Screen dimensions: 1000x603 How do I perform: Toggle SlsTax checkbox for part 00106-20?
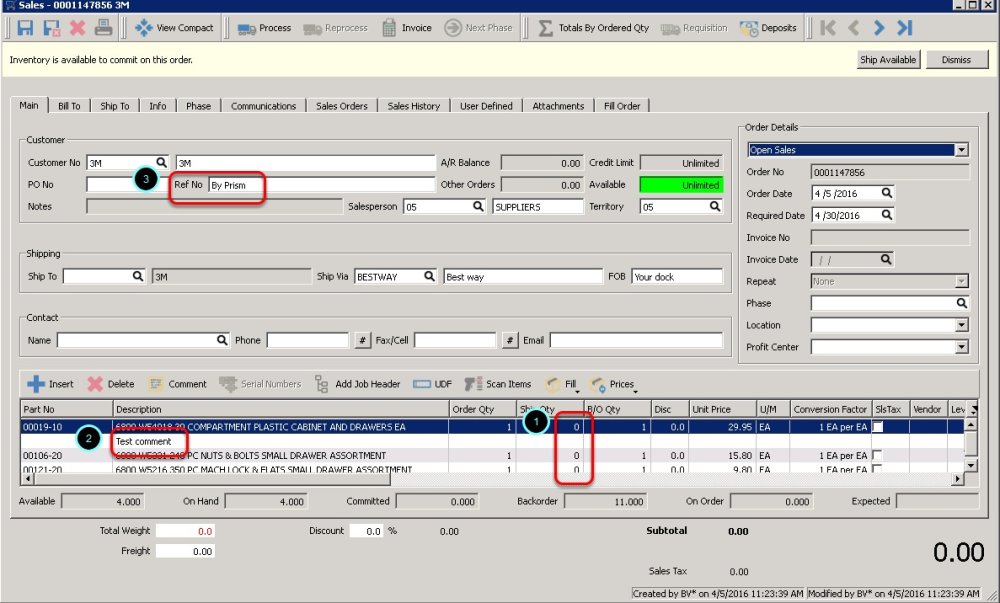(878, 456)
